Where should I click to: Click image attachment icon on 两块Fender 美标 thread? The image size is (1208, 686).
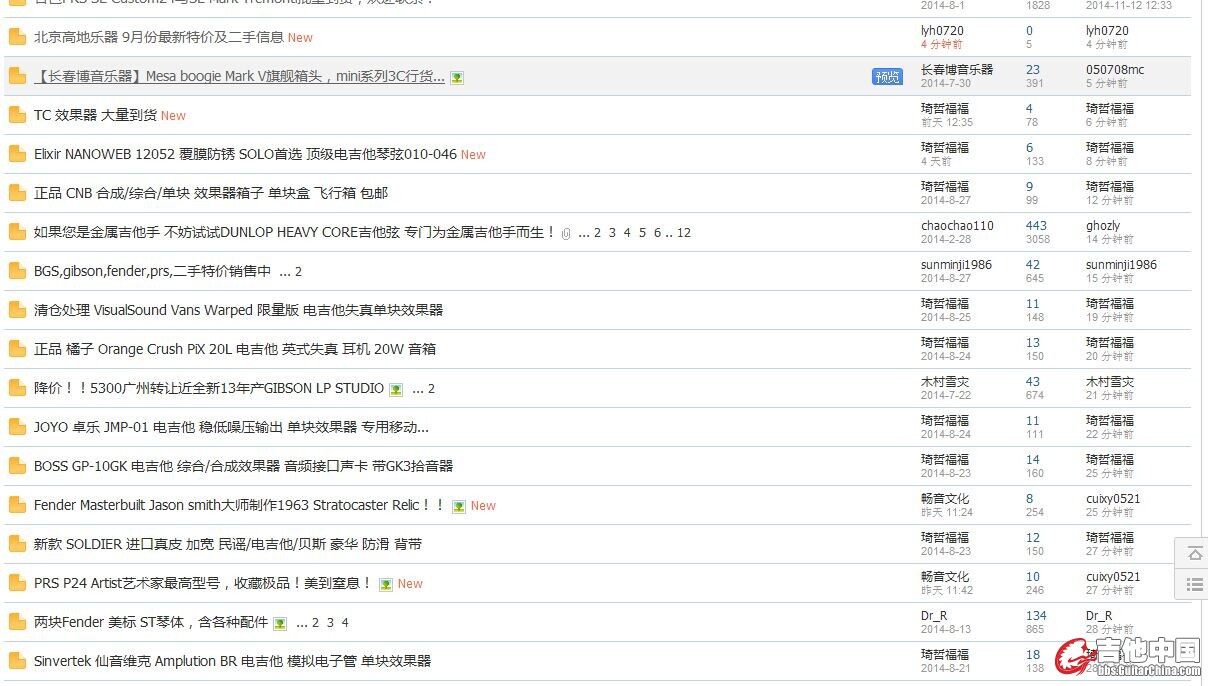280,623
